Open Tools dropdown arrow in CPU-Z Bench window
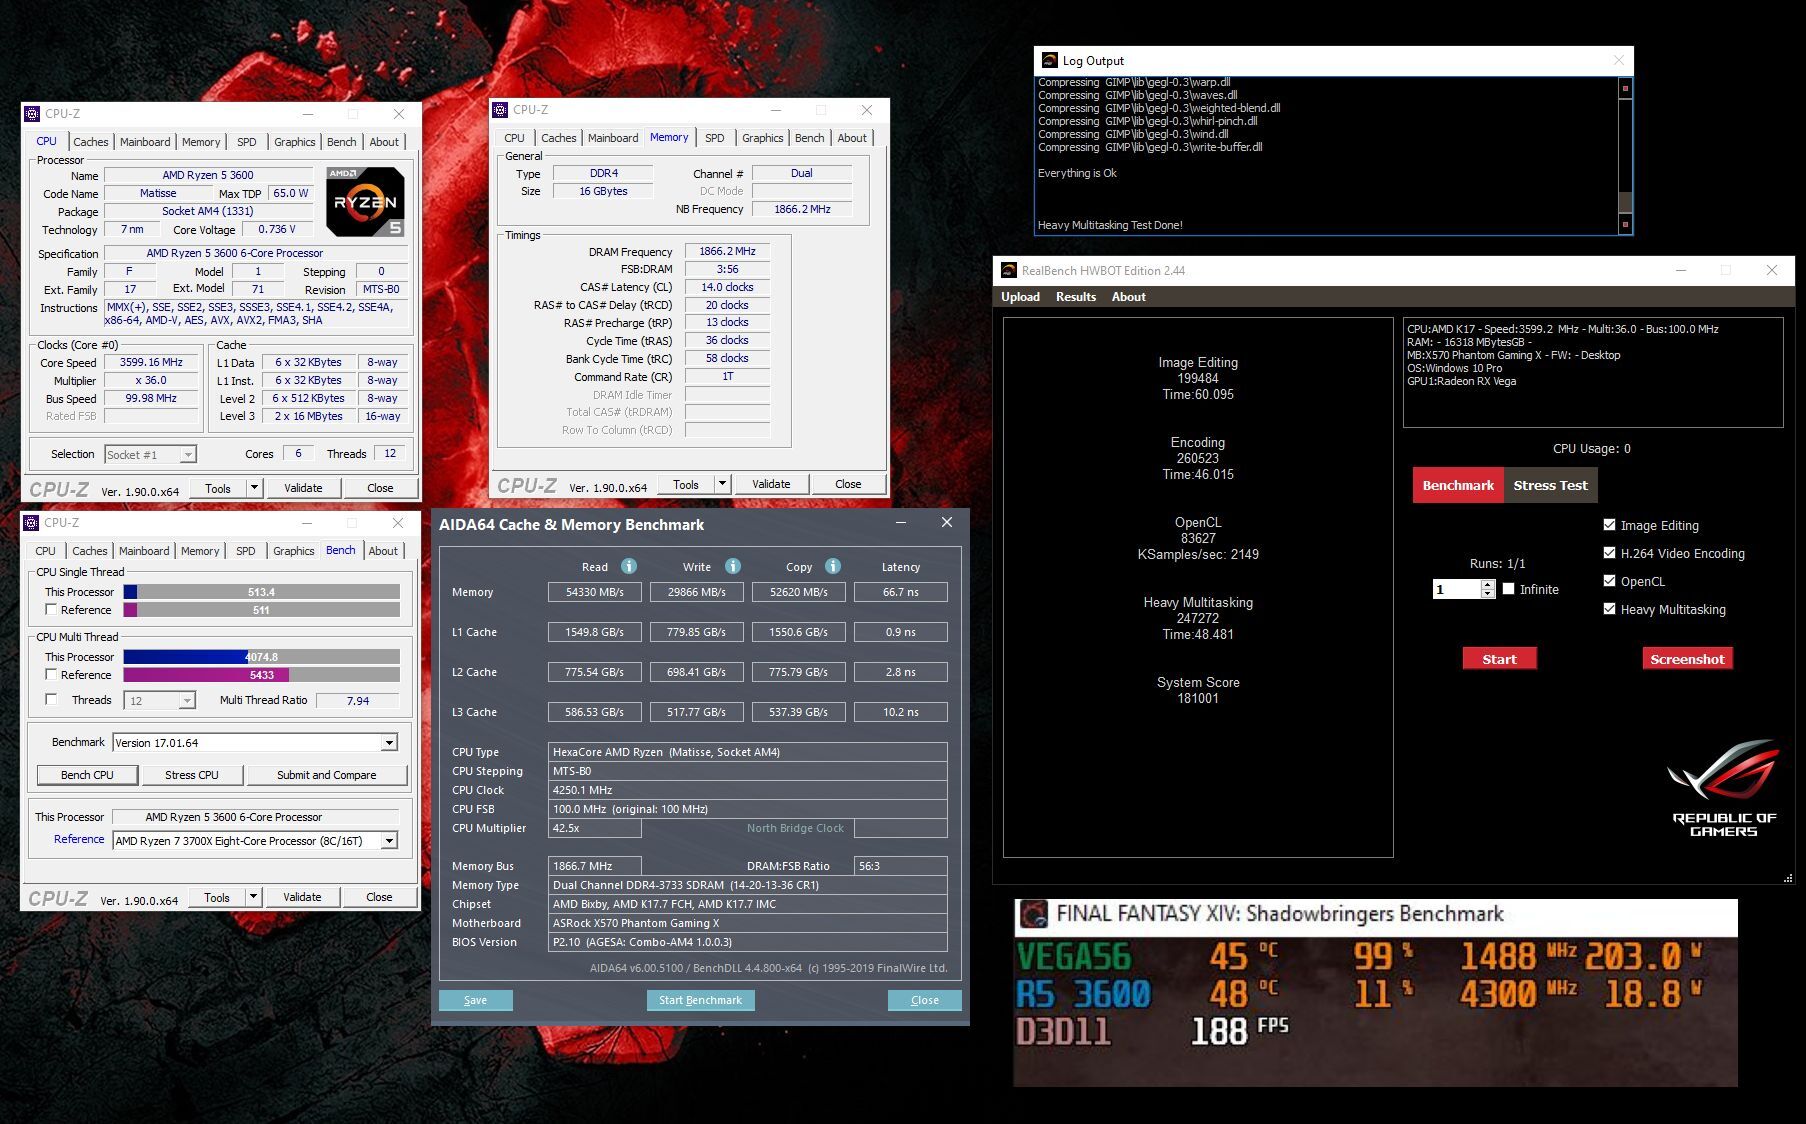 coord(253,897)
